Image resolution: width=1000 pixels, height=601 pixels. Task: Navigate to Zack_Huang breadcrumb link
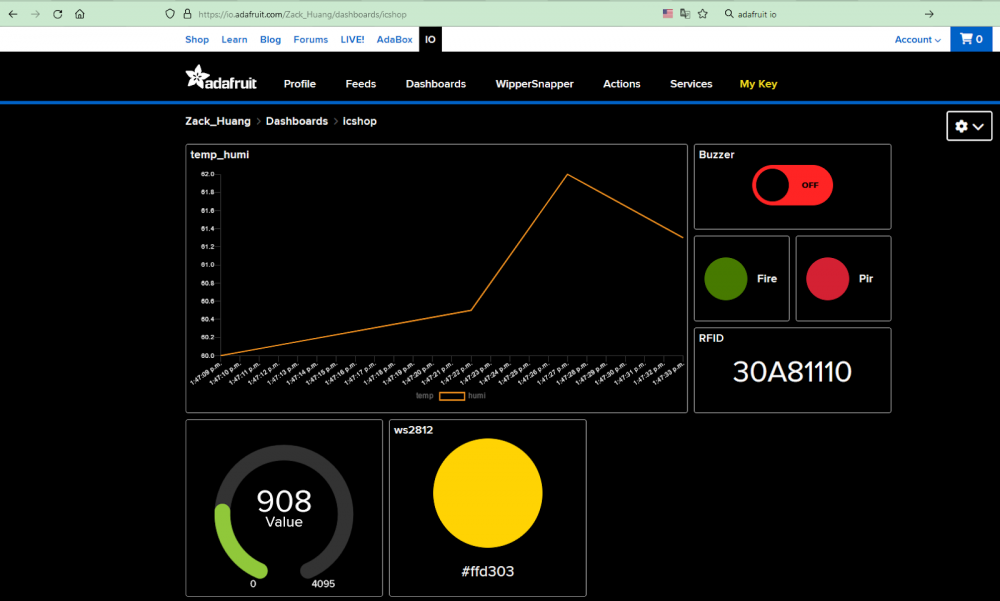pyautogui.click(x=217, y=121)
